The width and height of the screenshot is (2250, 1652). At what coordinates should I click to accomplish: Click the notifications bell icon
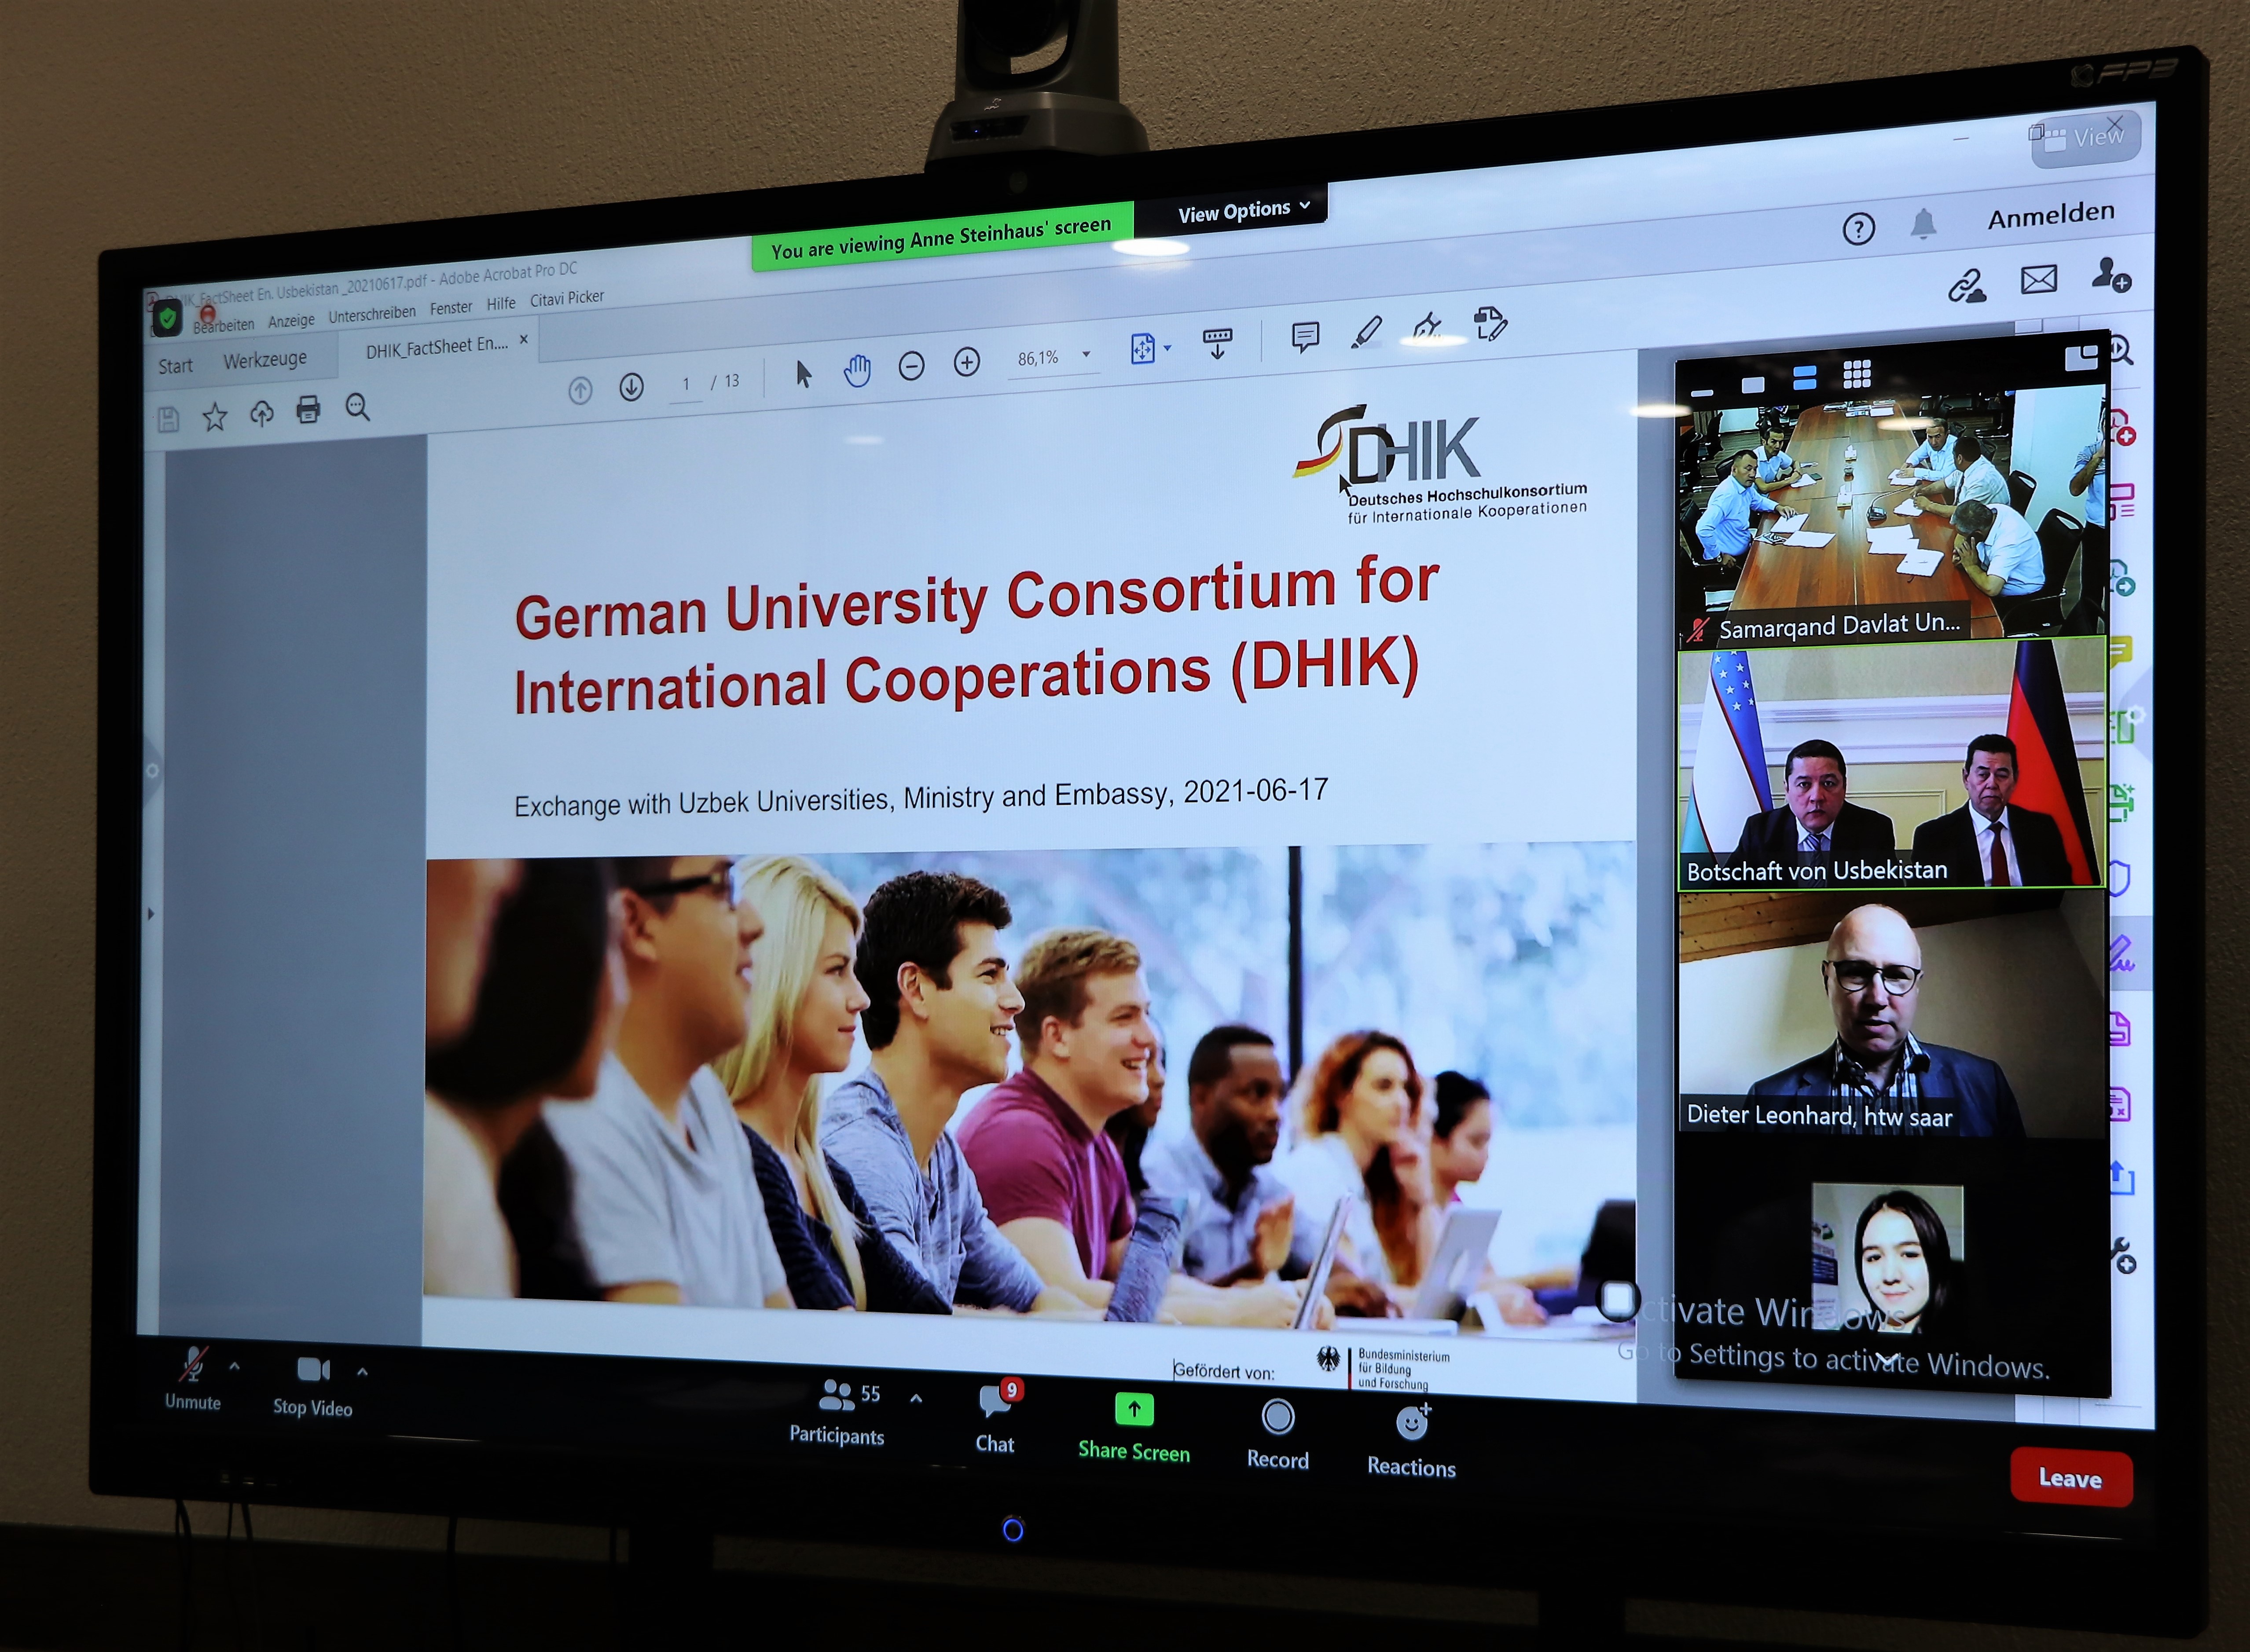pyautogui.click(x=1923, y=224)
